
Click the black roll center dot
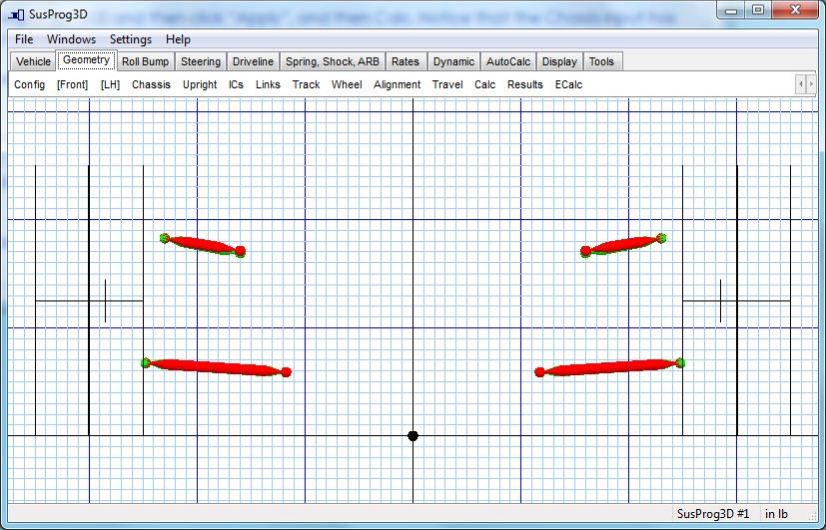(413, 435)
